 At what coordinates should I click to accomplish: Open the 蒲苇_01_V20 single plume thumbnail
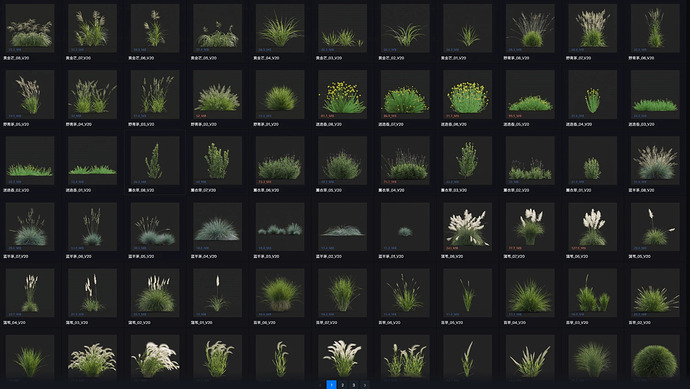(x=217, y=293)
